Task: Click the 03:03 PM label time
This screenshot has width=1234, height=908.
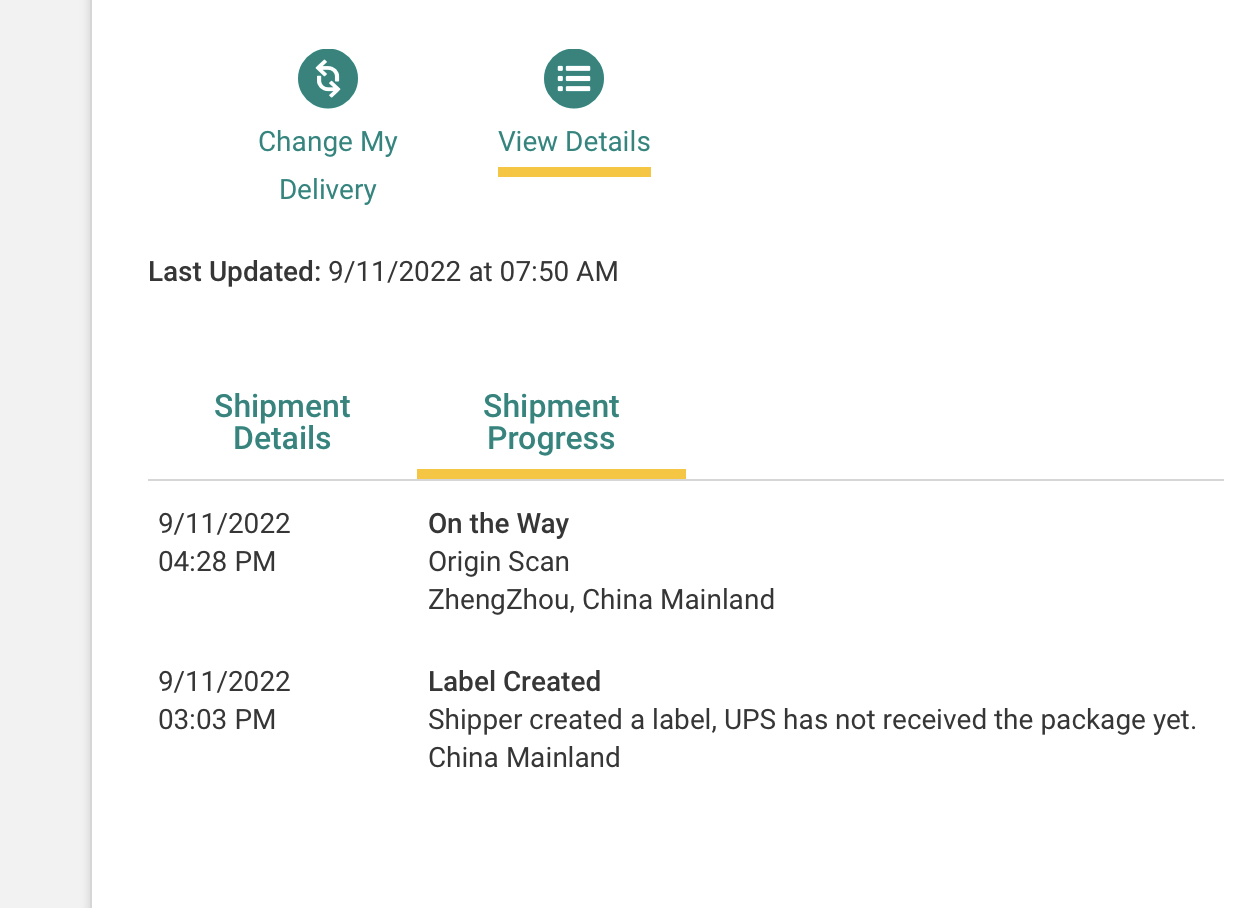Action: click(x=217, y=720)
